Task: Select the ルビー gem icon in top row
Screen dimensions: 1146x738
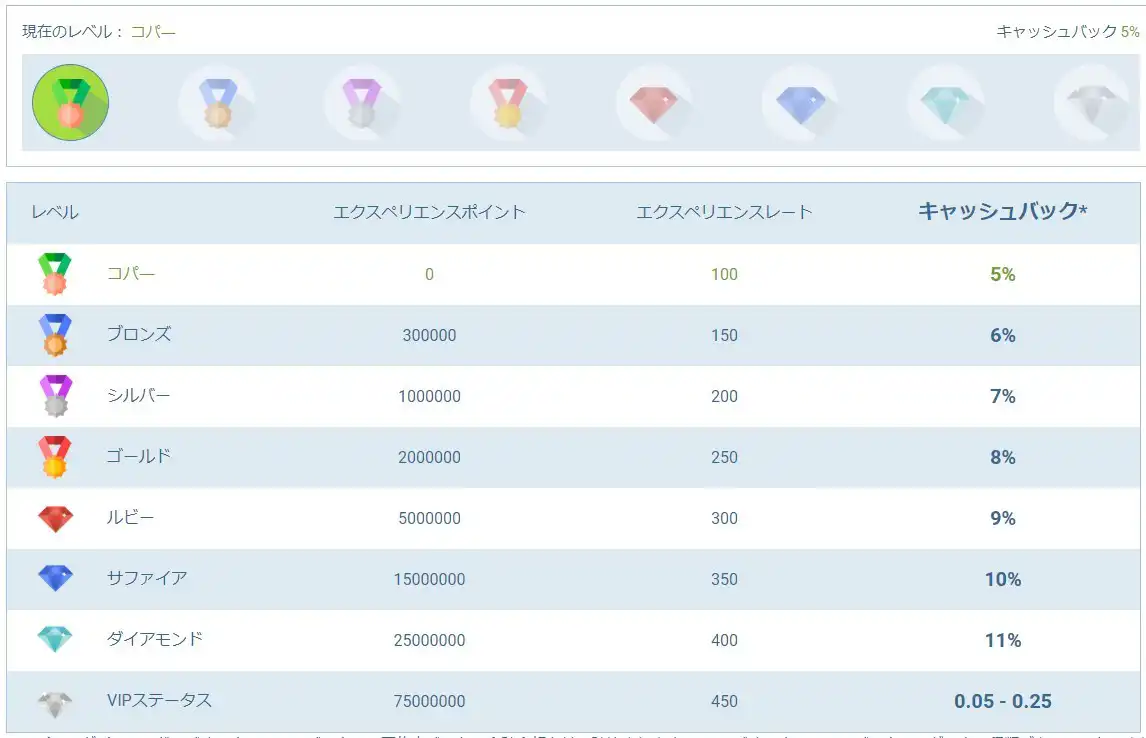Action: click(655, 102)
